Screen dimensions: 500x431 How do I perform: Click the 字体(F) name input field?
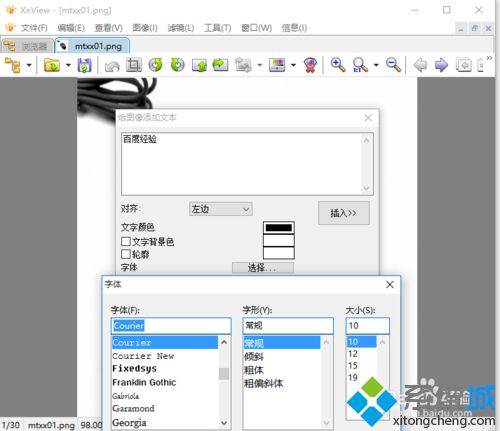pos(171,326)
